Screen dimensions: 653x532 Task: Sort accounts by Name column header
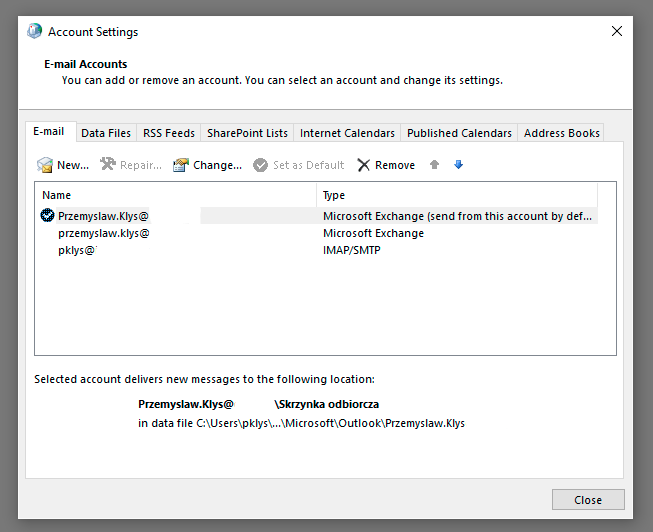click(175, 195)
